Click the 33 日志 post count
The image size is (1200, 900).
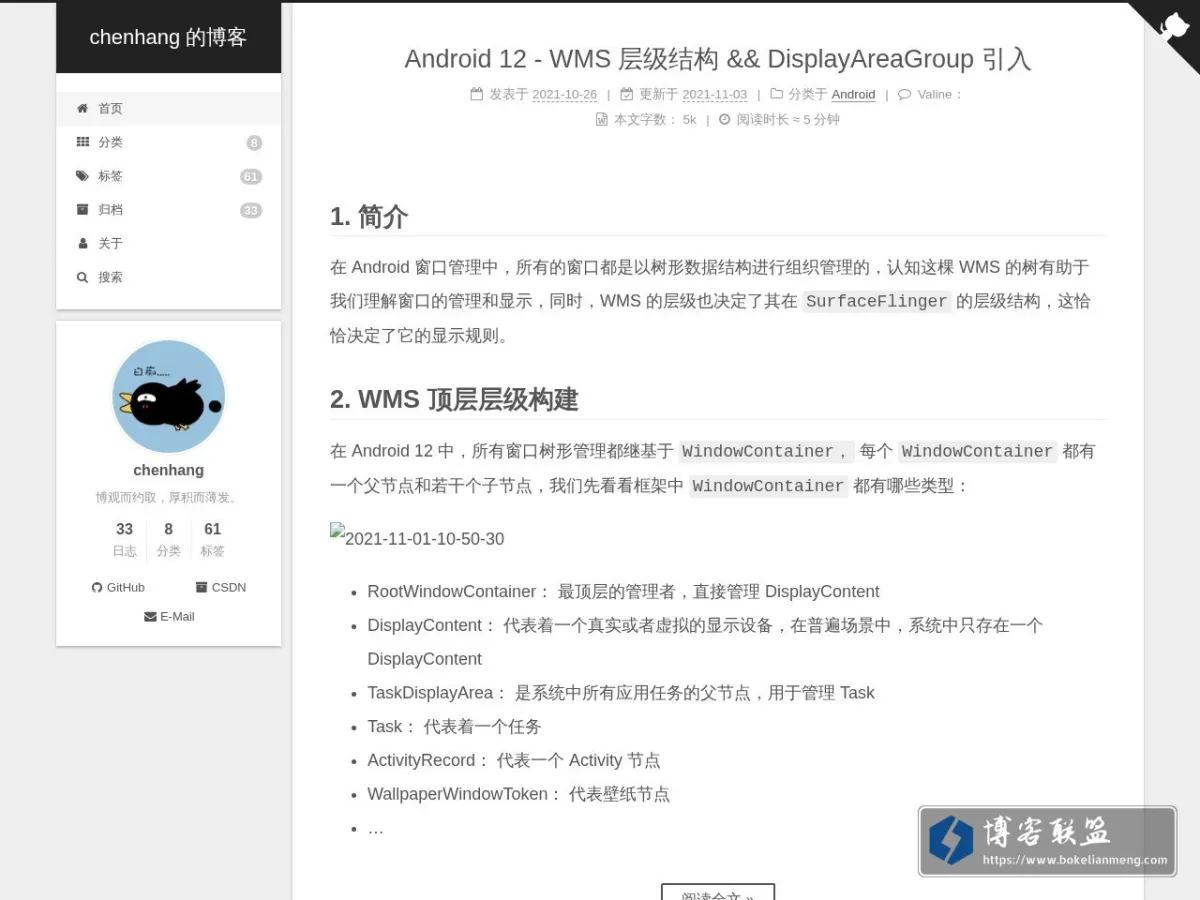[124, 539]
